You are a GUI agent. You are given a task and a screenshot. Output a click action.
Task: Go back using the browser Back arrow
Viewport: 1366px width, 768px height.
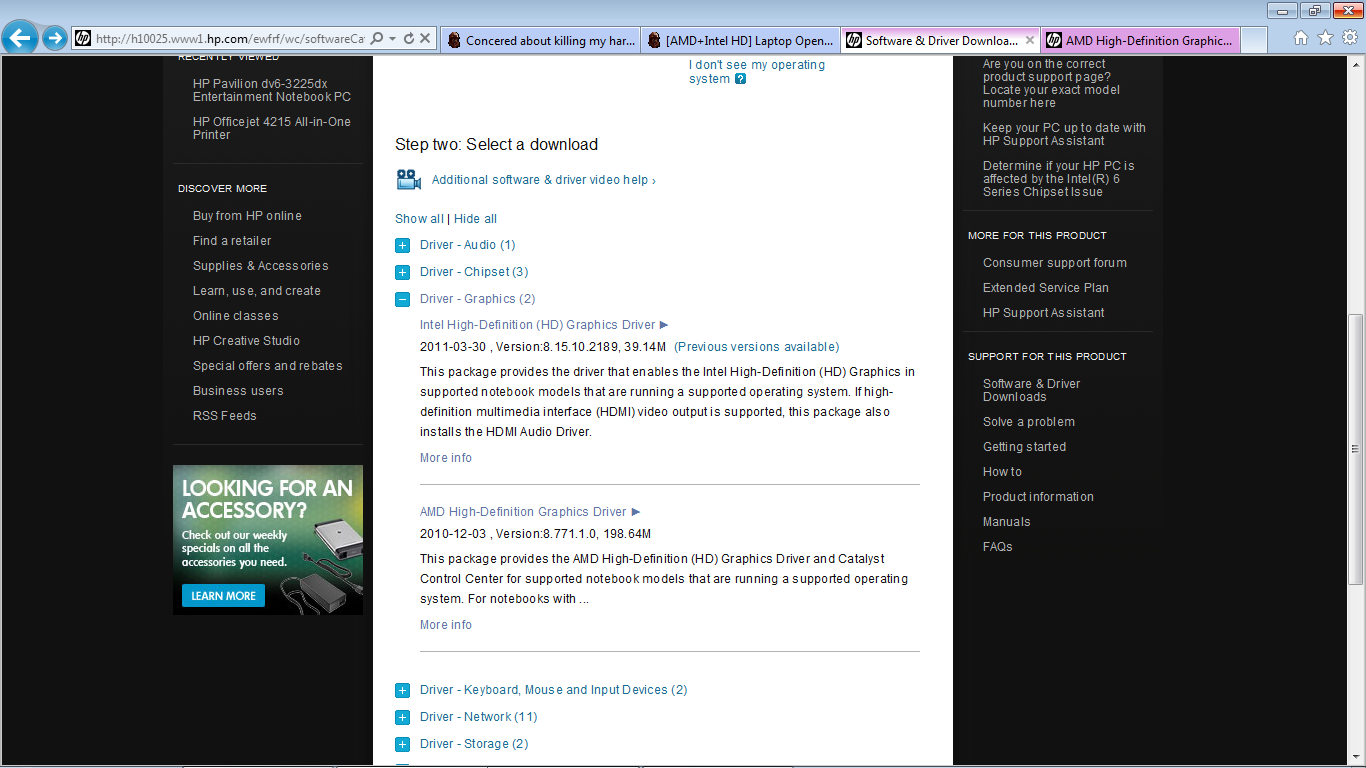click(20, 39)
